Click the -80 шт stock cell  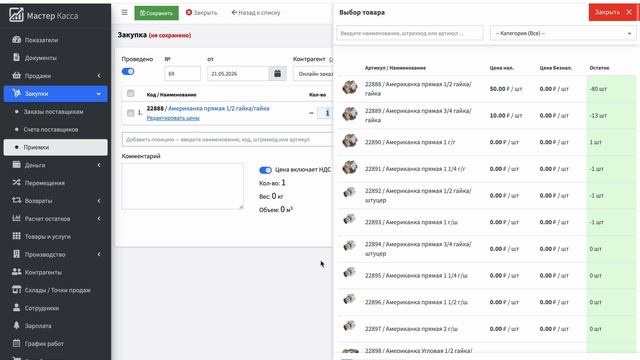coord(611,89)
